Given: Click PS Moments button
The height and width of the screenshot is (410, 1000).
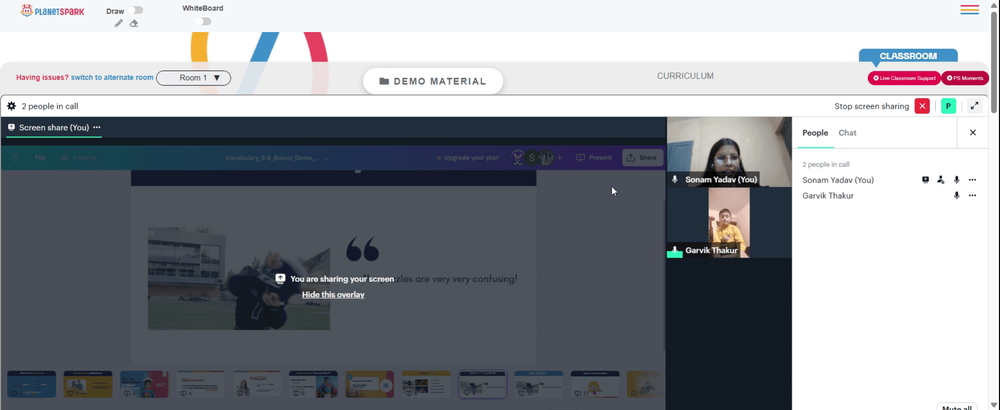Looking at the screenshot, I should tap(965, 78).
